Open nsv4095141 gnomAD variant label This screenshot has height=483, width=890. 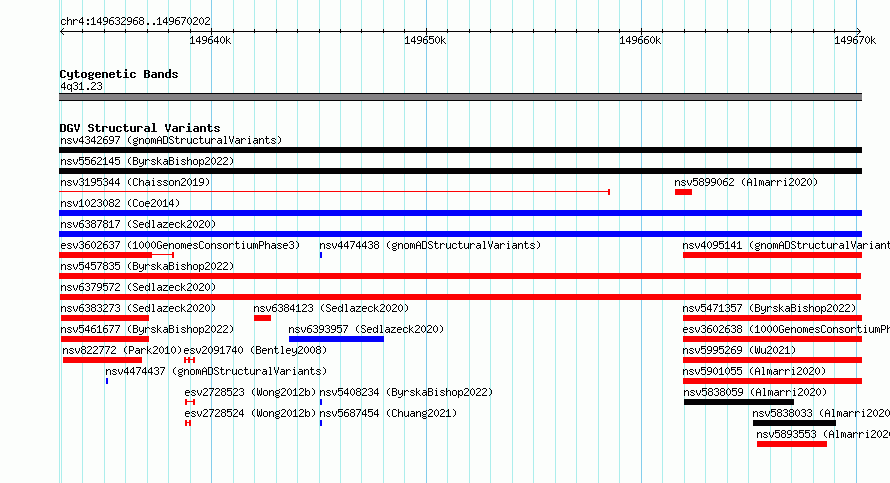point(786,245)
